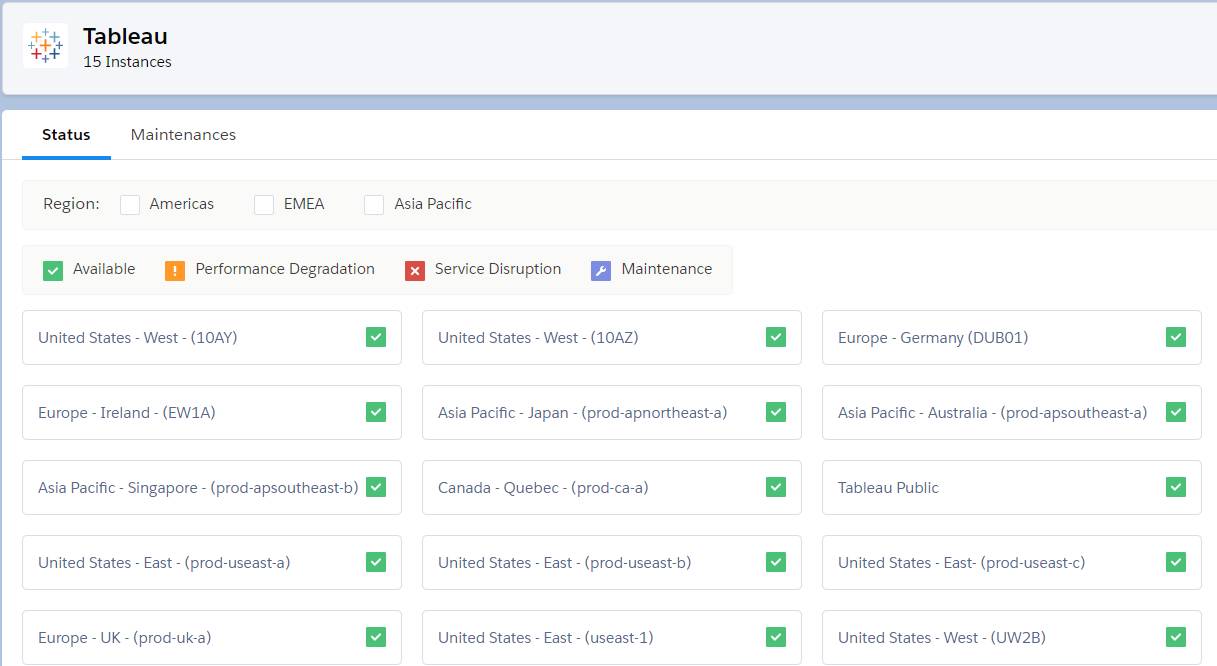Click the 15 Instances text

point(127,62)
